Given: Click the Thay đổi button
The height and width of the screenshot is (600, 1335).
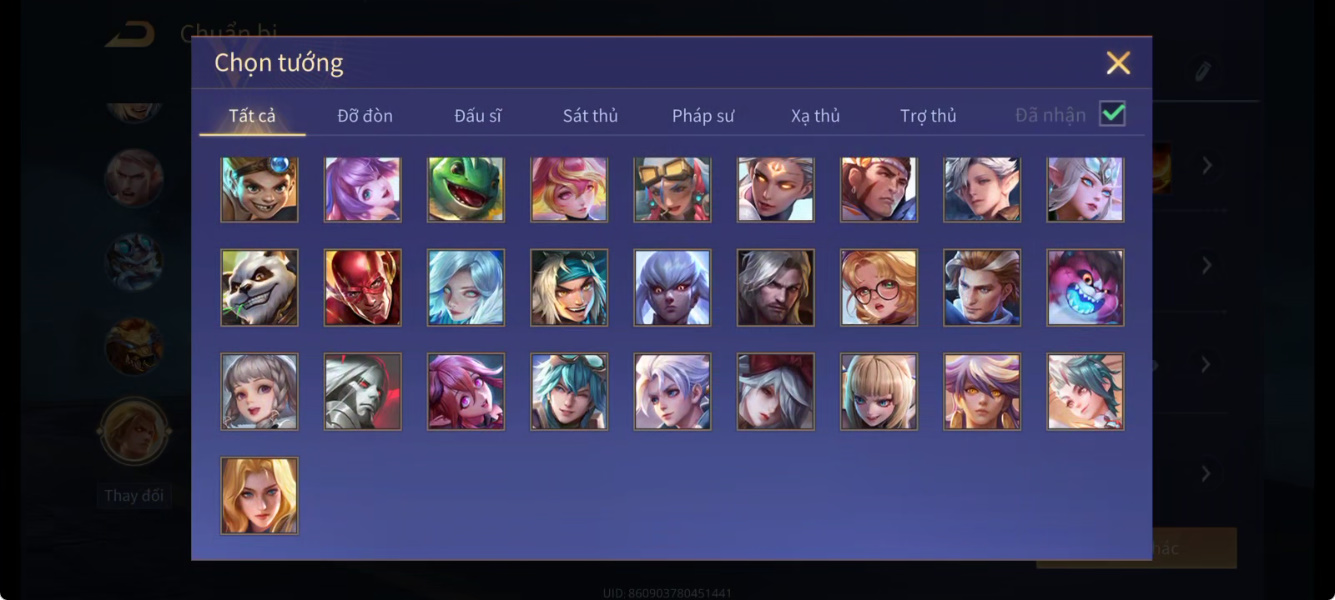Looking at the screenshot, I should pyautogui.click(x=134, y=496).
